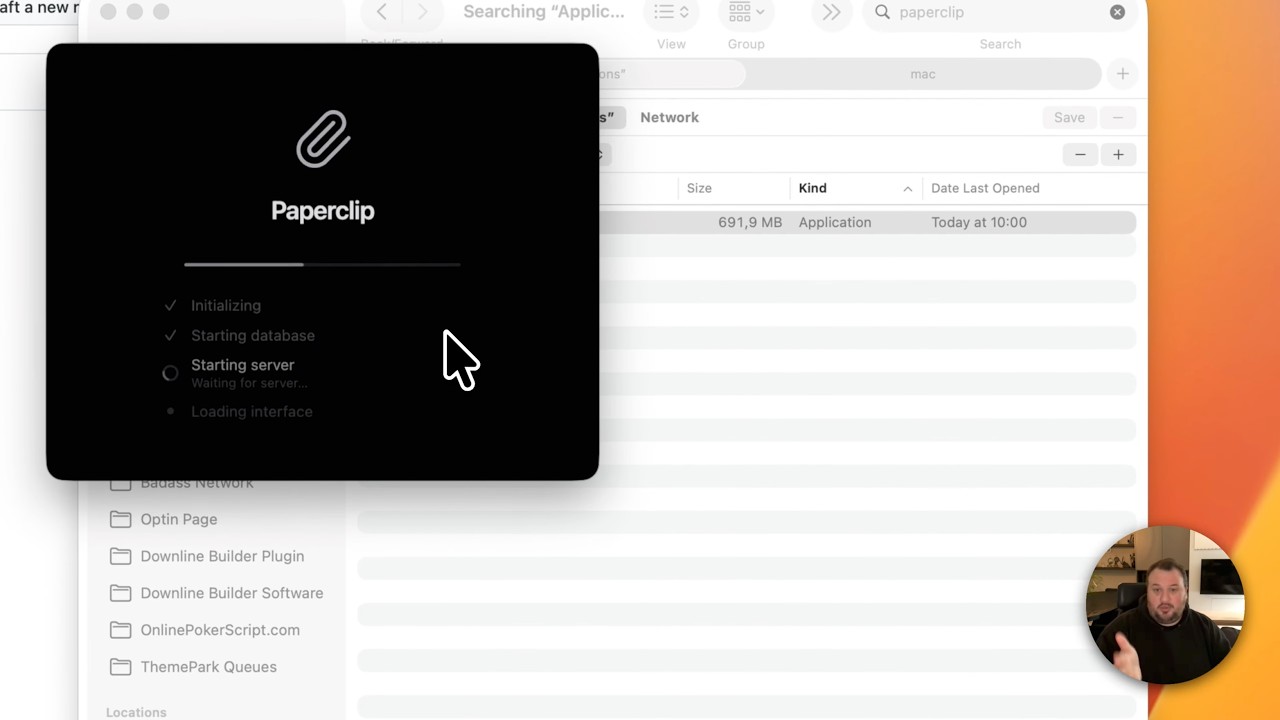This screenshot has width=1280, height=720.
Task: Click the Optin Page folder icon
Action: point(120,519)
